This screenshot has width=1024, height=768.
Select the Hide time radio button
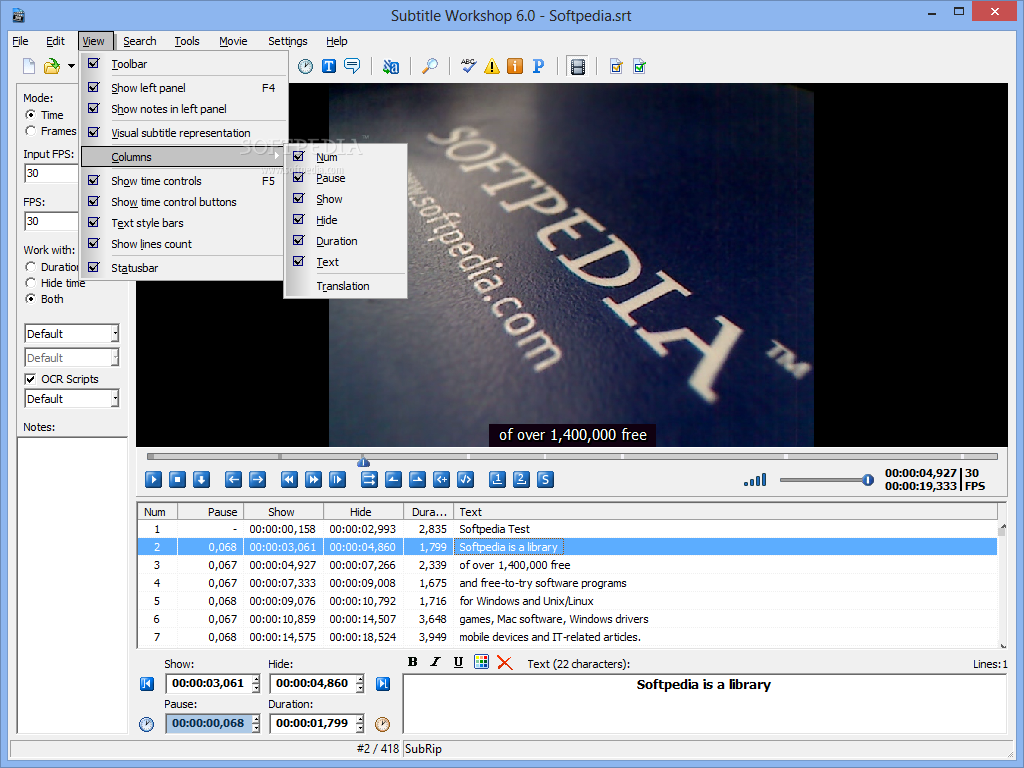[x=30, y=283]
